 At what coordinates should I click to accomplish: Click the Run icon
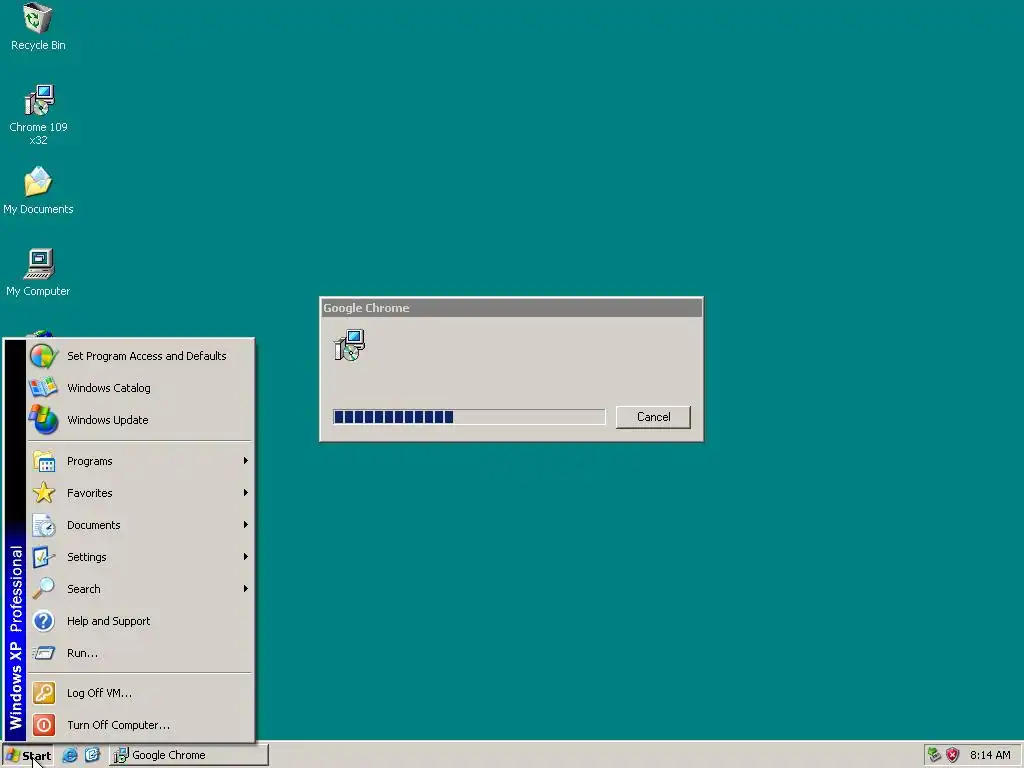click(x=44, y=653)
